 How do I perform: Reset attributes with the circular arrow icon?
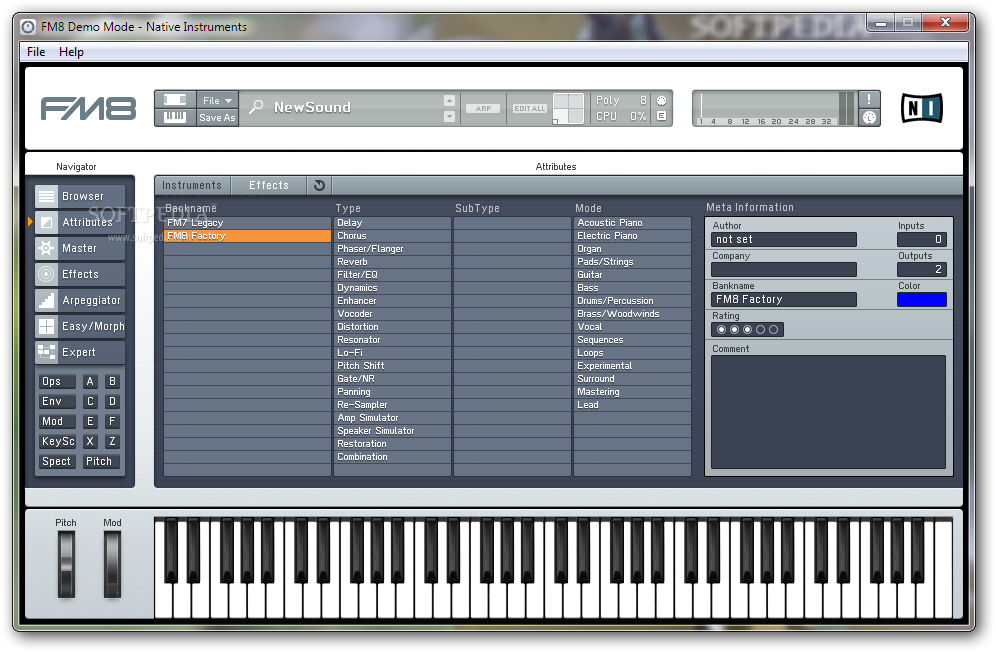tap(320, 186)
